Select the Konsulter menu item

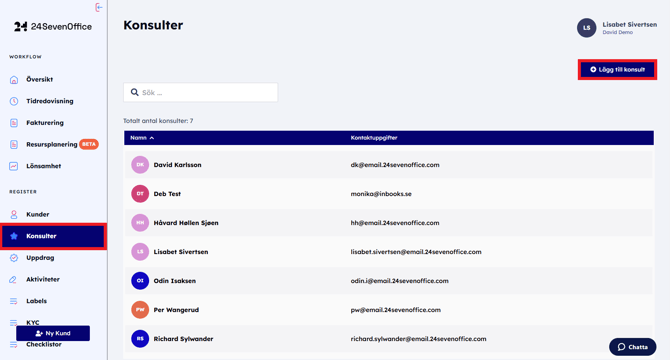coord(53,236)
